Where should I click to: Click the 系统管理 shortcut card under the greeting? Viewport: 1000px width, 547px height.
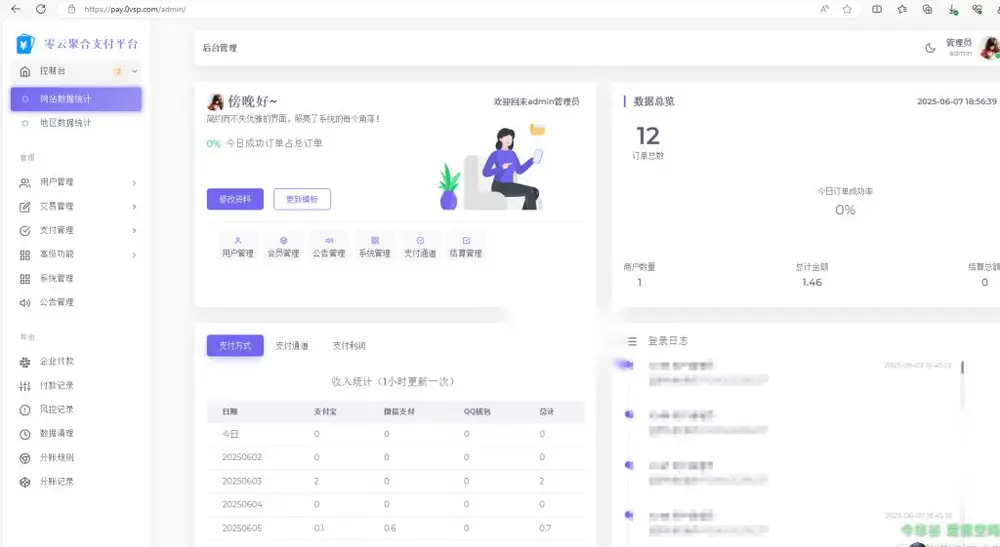tap(374, 247)
